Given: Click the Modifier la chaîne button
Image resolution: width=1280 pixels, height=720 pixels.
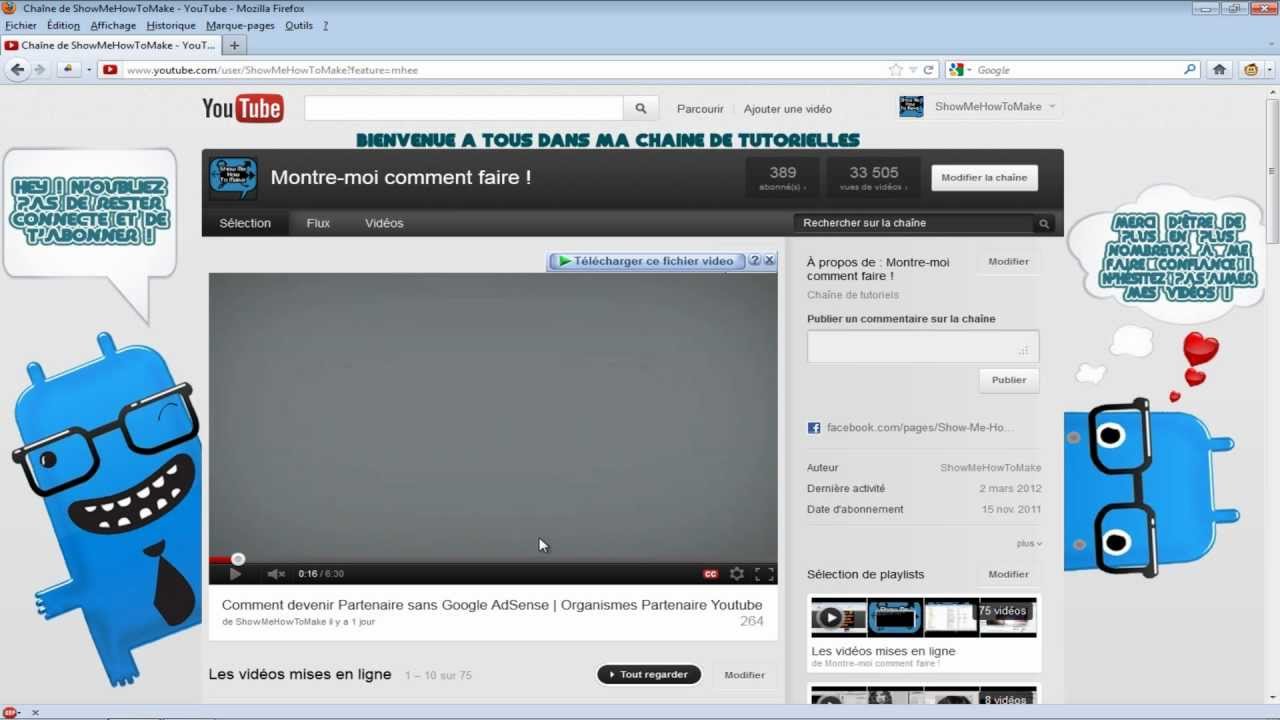Looking at the screenshot, I should (x=984, y=178).
